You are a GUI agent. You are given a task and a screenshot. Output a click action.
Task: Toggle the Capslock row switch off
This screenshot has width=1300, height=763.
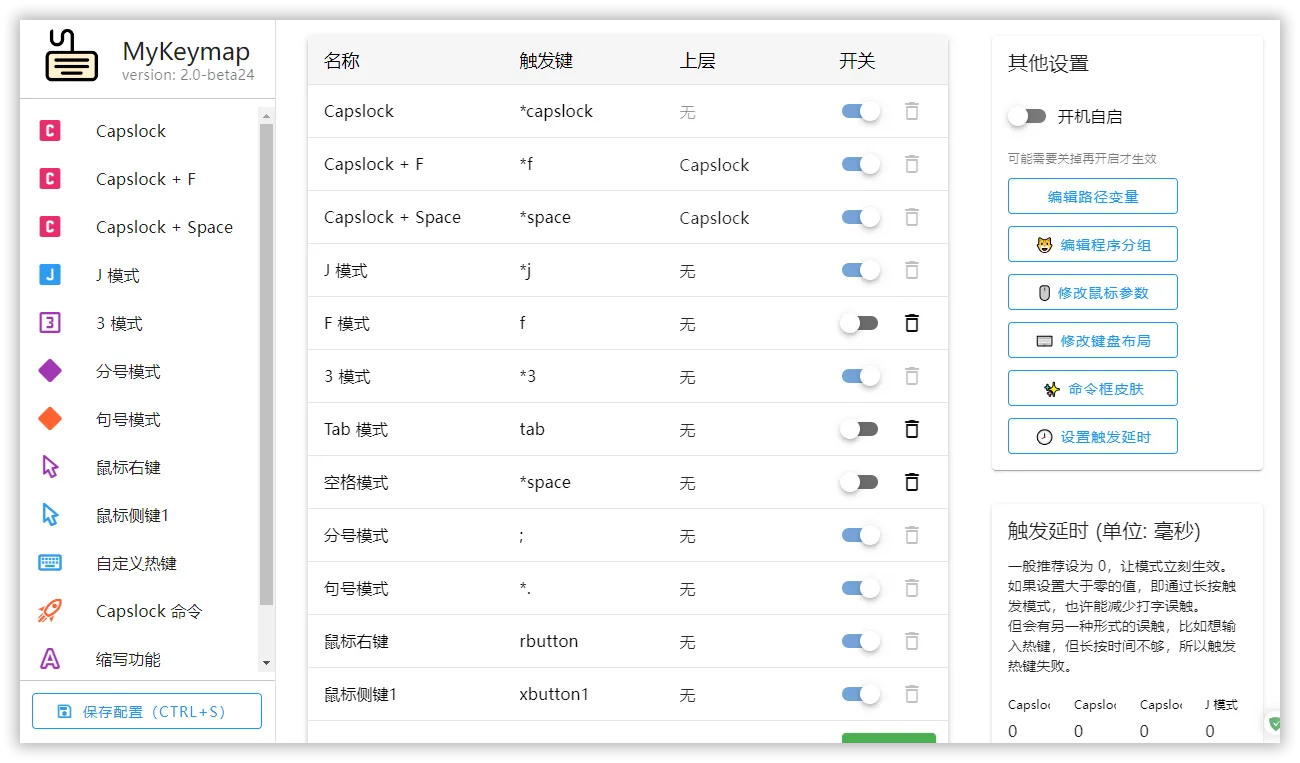(x=860, y=111)
